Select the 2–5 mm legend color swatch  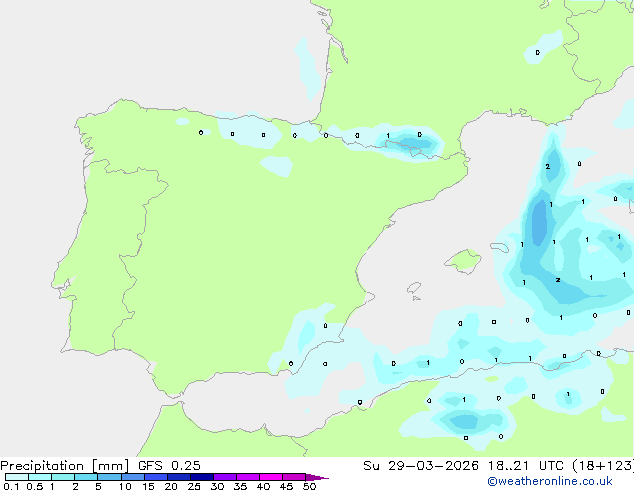[86, 477]
